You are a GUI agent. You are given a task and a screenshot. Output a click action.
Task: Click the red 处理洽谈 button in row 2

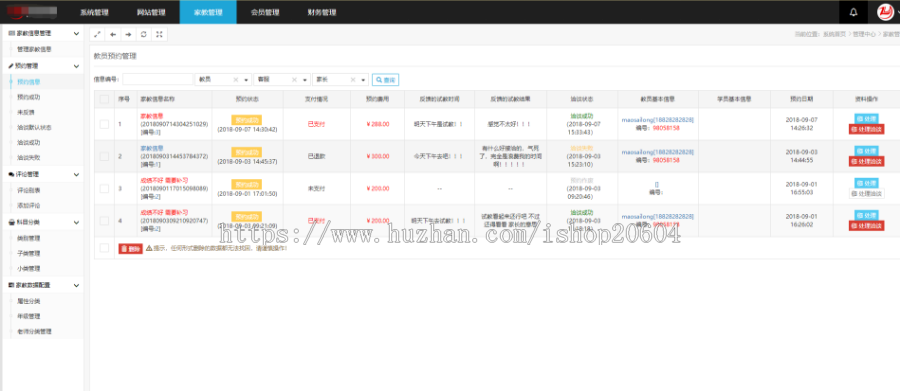click(867, 162)
